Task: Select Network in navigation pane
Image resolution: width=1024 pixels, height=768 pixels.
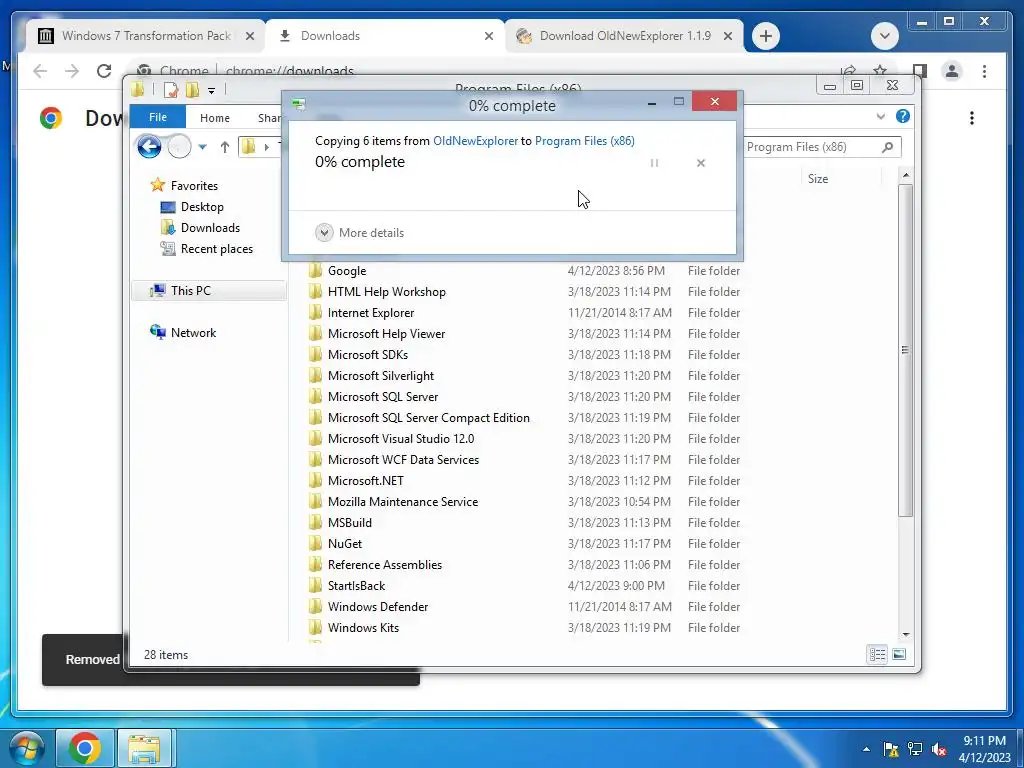Action: coord(193,332)
